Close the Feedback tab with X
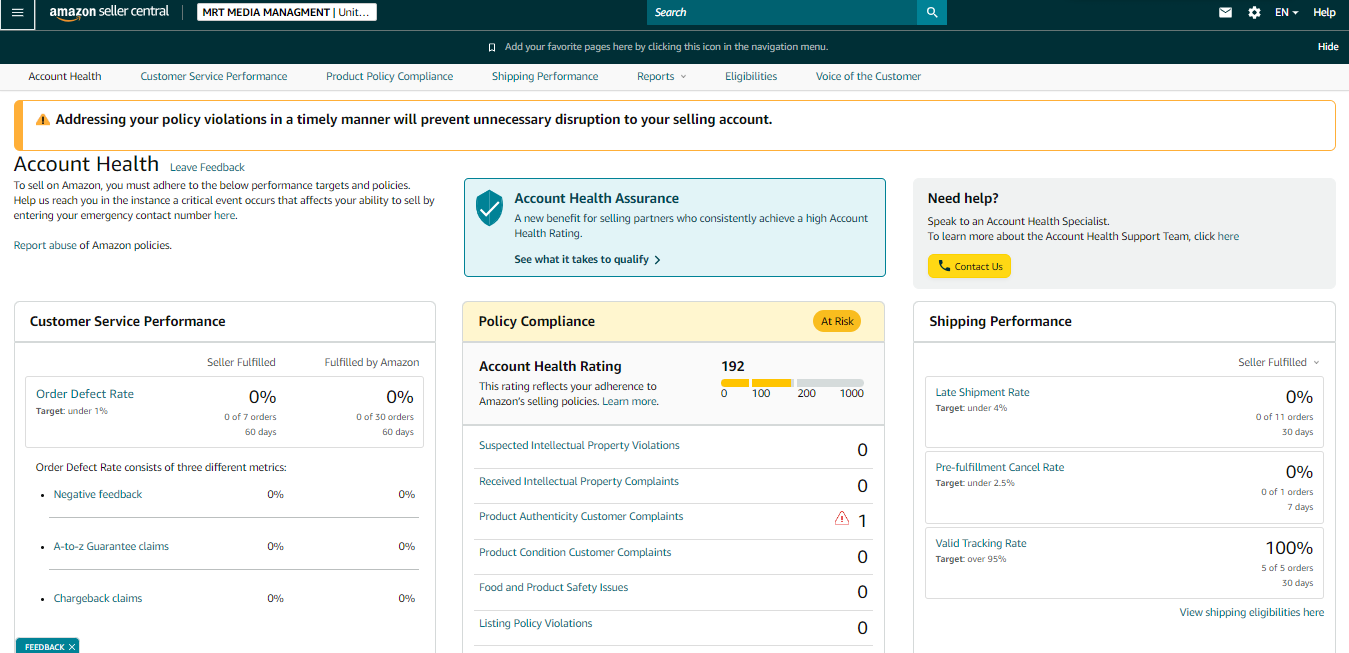 pyautogui.click(x=72, y=647)
